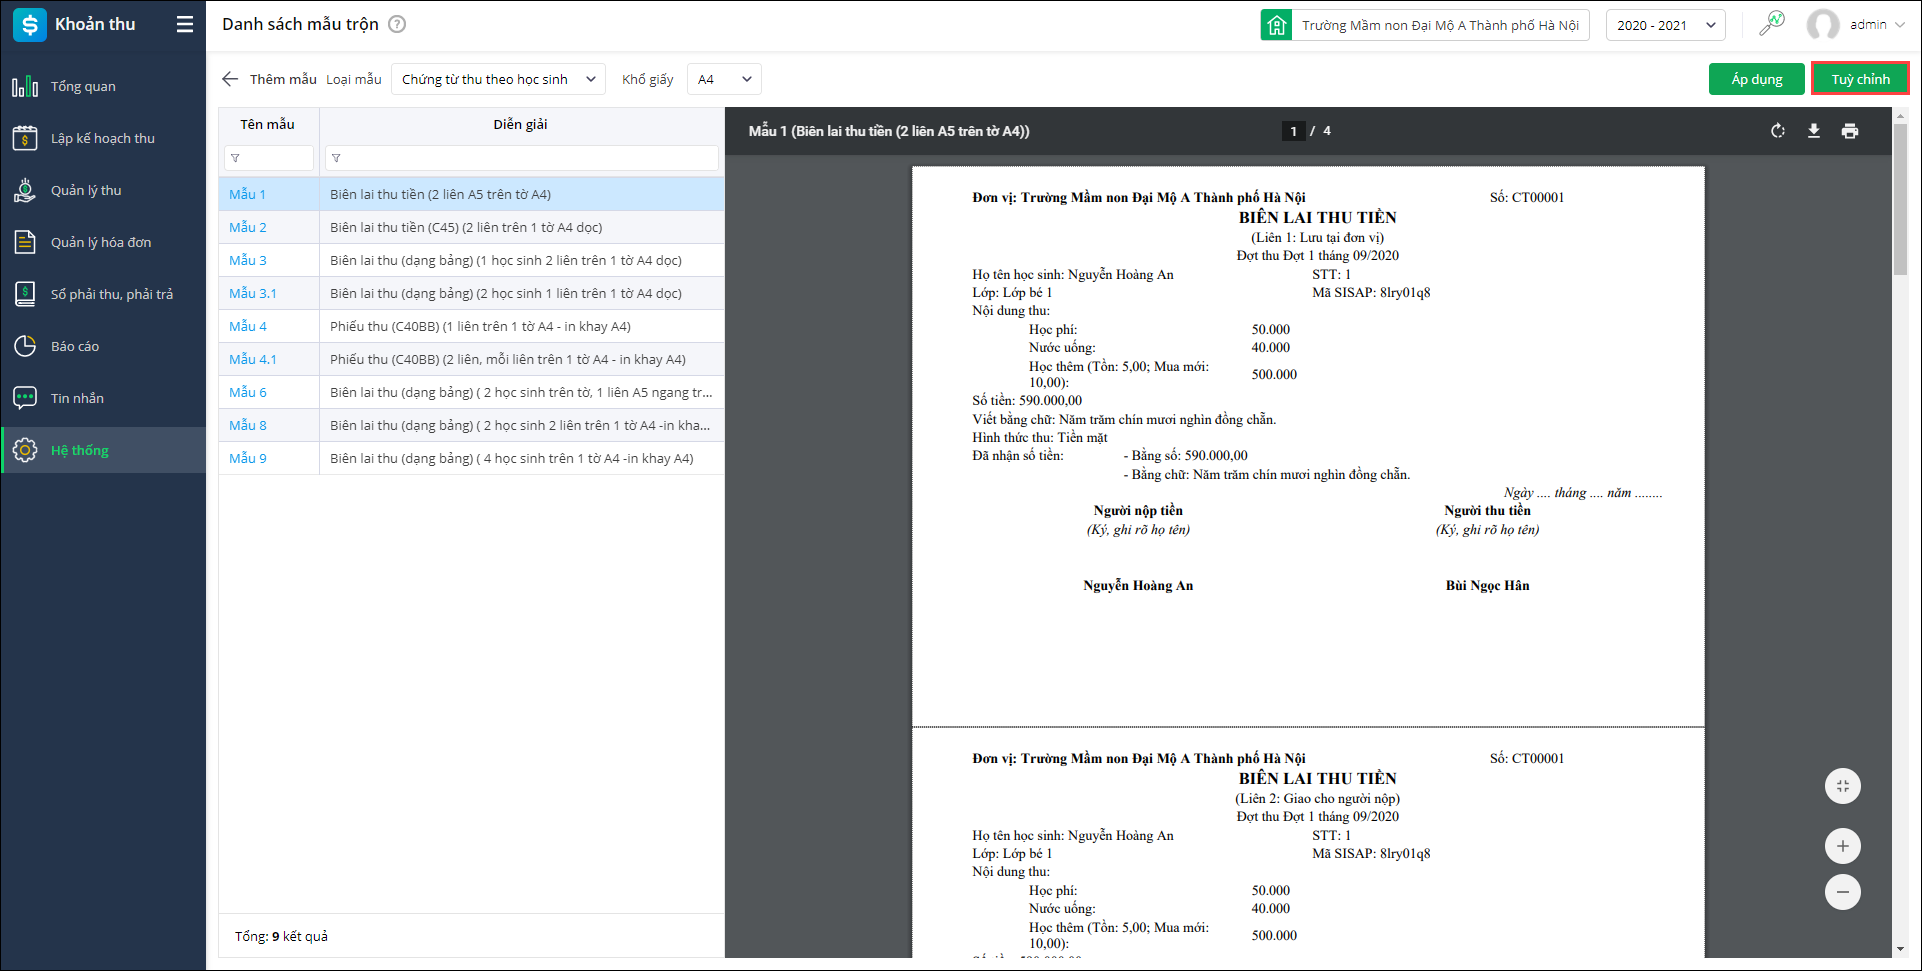Image resolution: width=1922 pixels, height=971 pixels.
Task: Click scrollbar down arrow in preview
Action: [1900, 949]
